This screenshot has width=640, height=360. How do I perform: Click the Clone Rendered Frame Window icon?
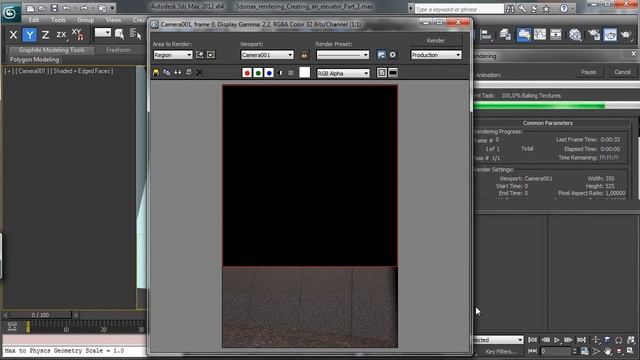tap(178, 73)
